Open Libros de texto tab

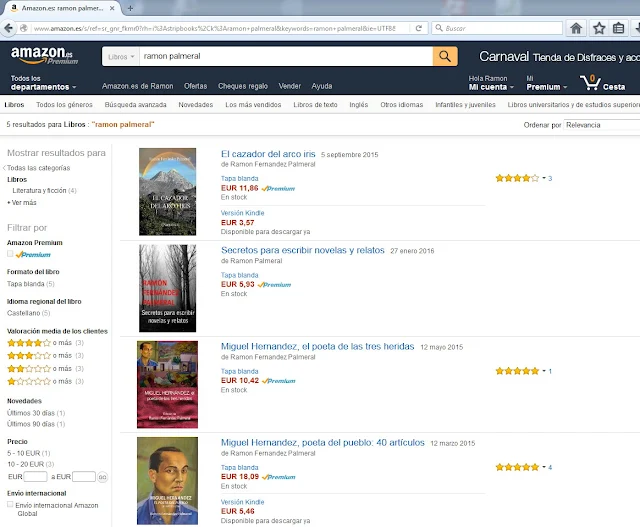pos(315,105)
